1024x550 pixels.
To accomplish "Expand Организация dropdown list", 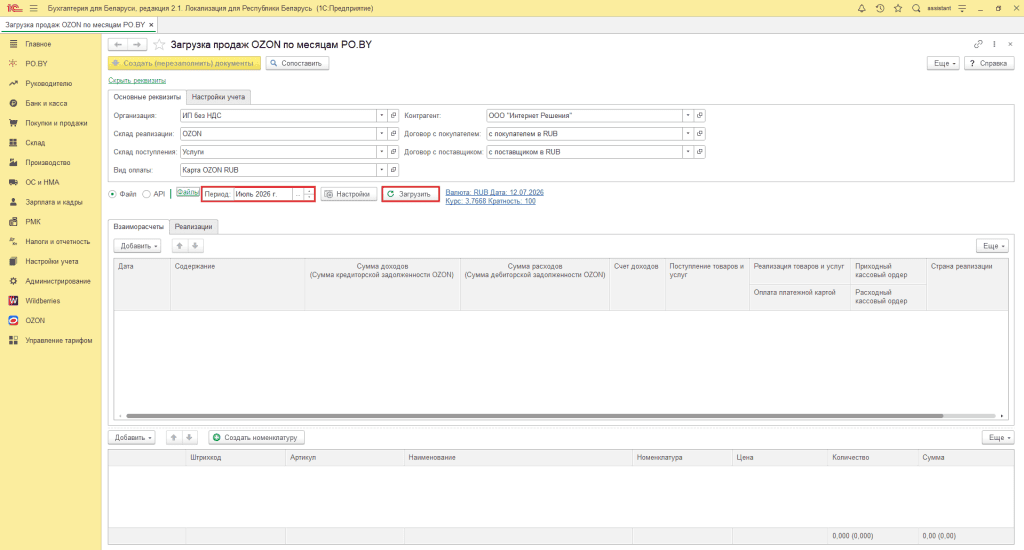I will point(381,116).
